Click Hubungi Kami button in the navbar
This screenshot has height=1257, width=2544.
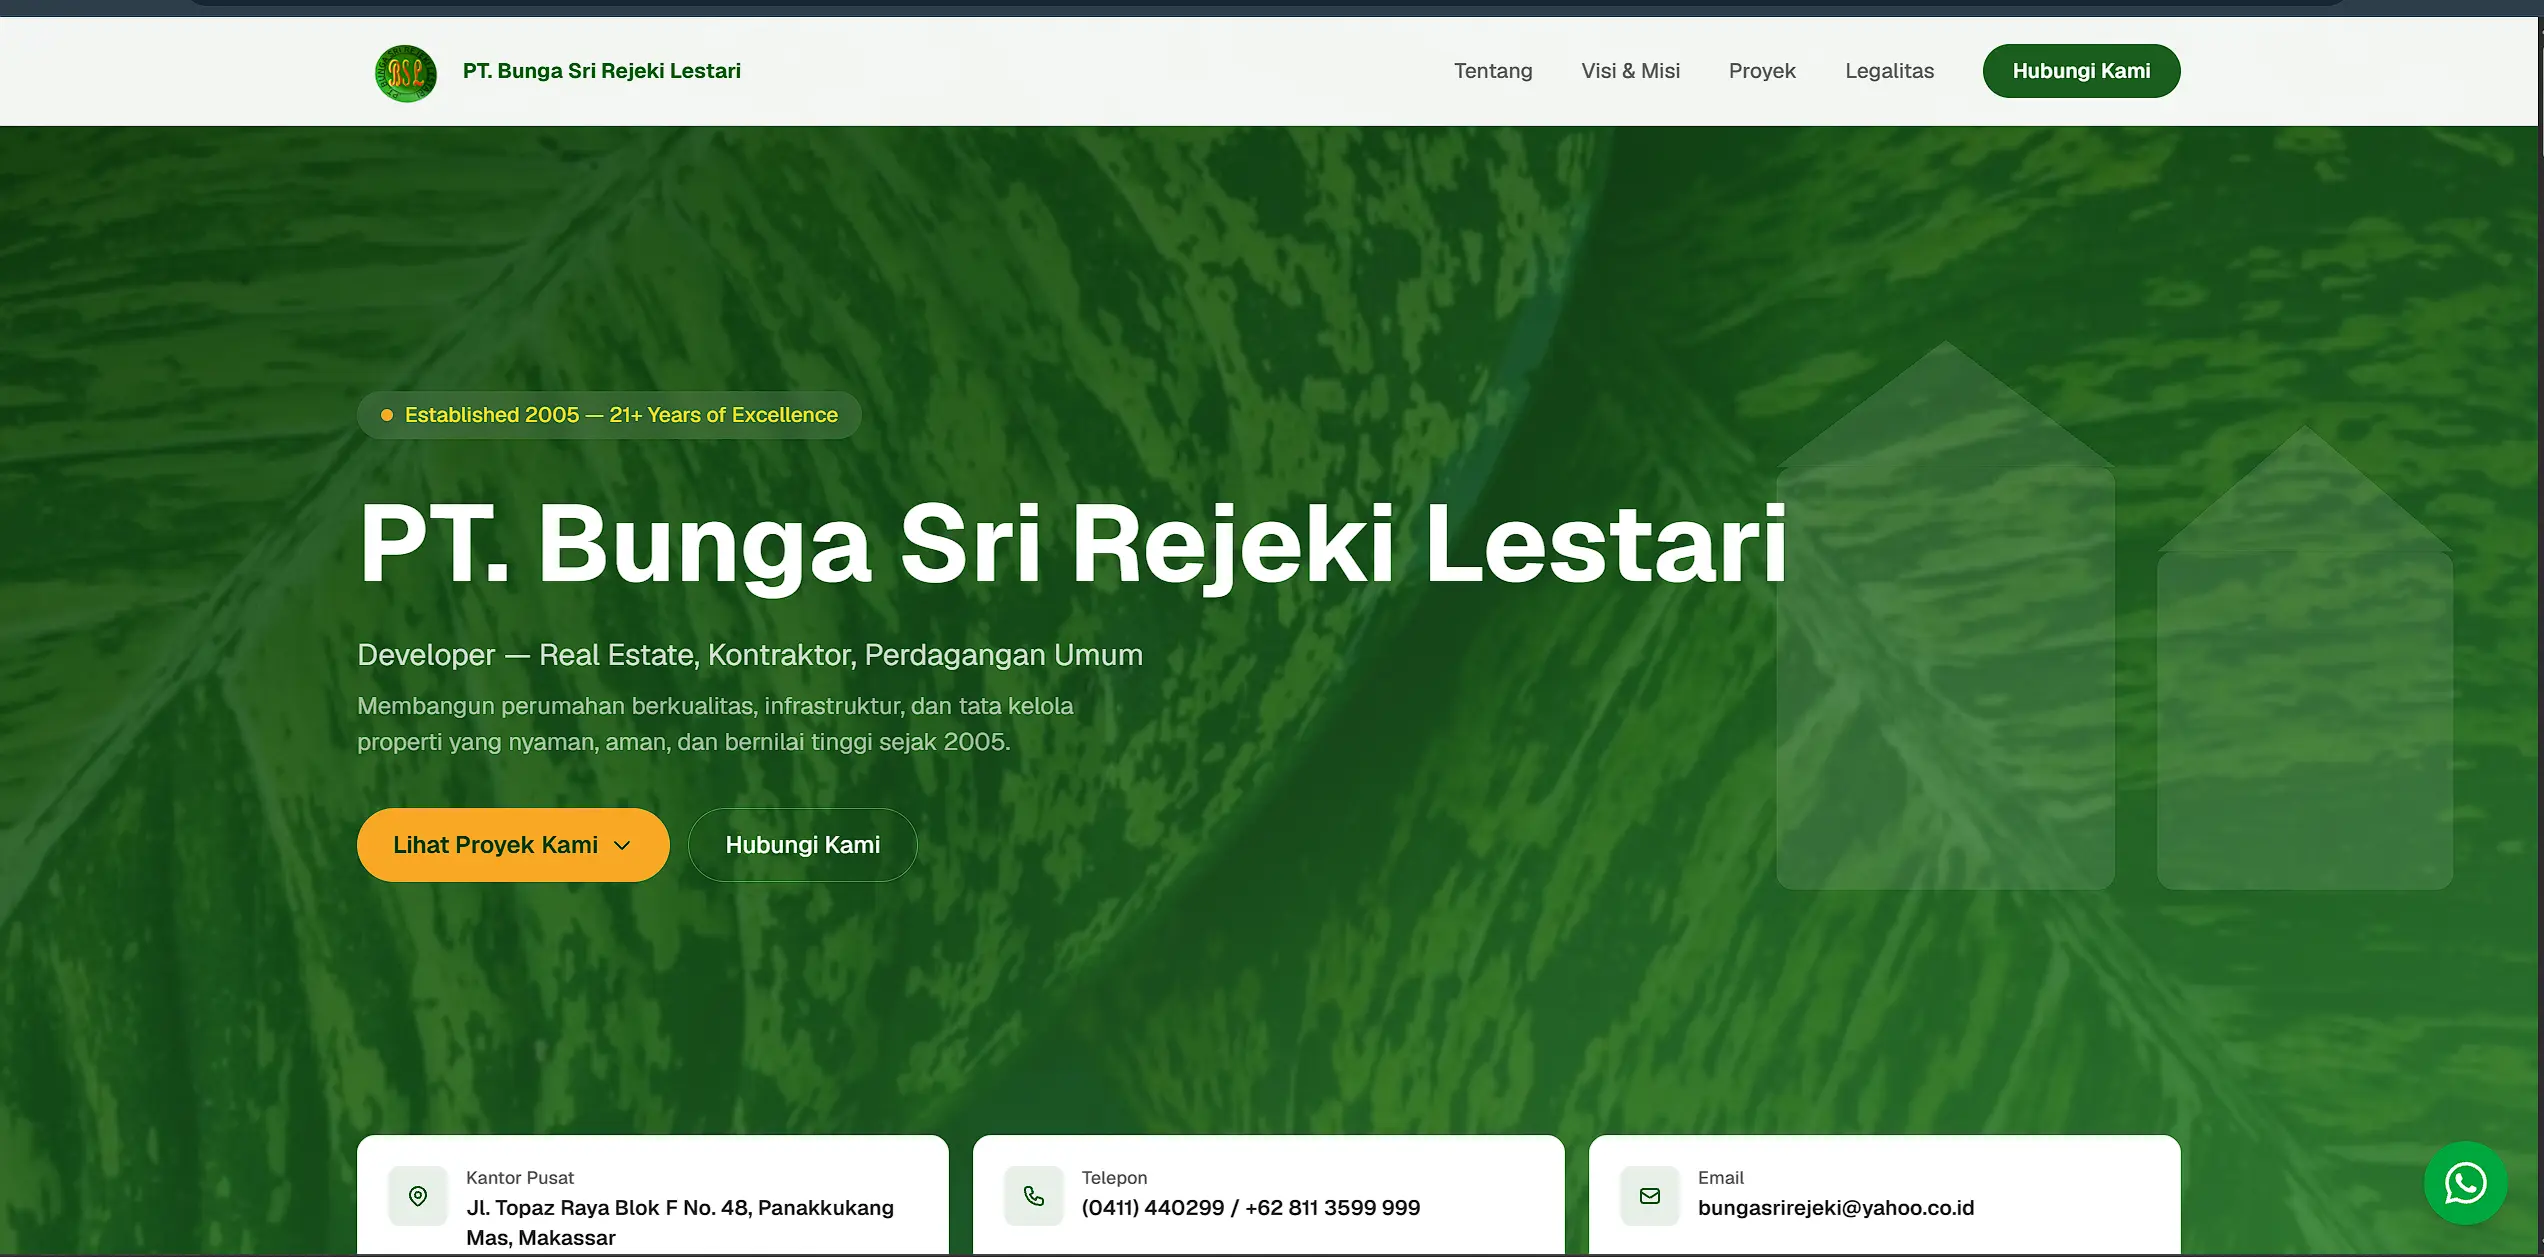point(2081,71)
